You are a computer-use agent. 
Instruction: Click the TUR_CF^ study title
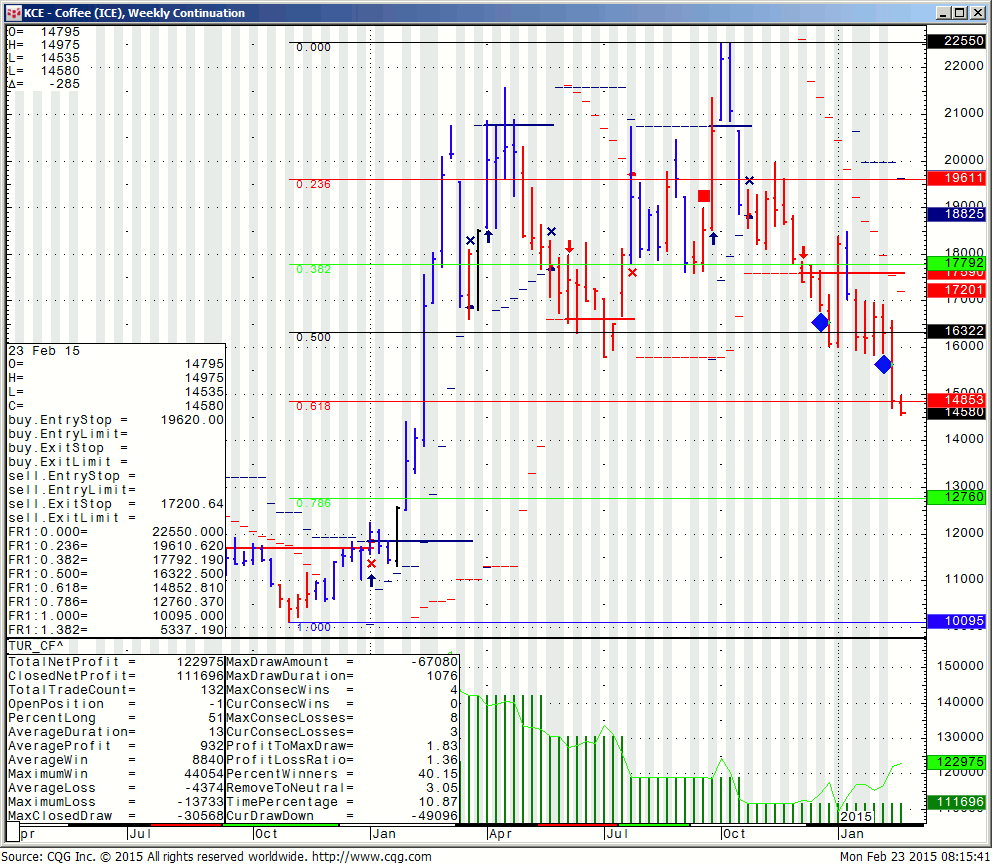click(x=34, y=647)
